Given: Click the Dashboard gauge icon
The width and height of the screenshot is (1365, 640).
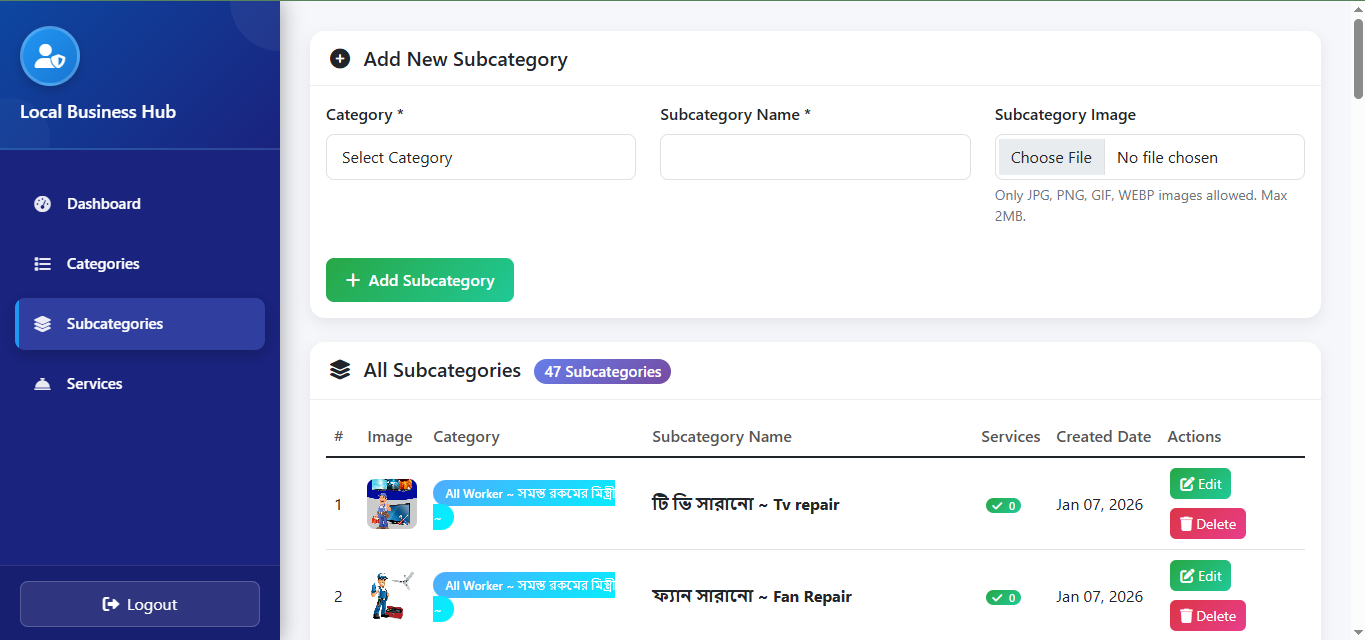Looking at the screenshot, I should pyautogui.click(x=42, y=204).
